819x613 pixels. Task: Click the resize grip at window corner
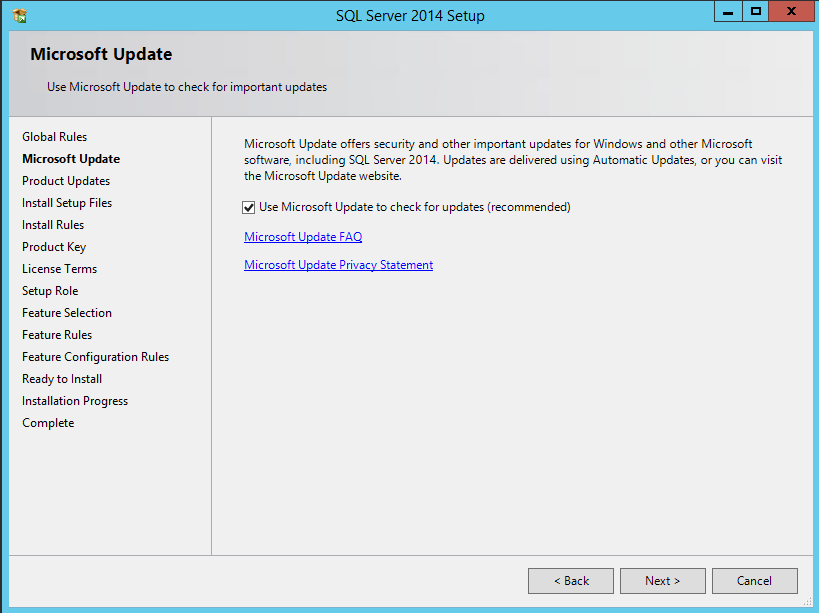point(808,602)
